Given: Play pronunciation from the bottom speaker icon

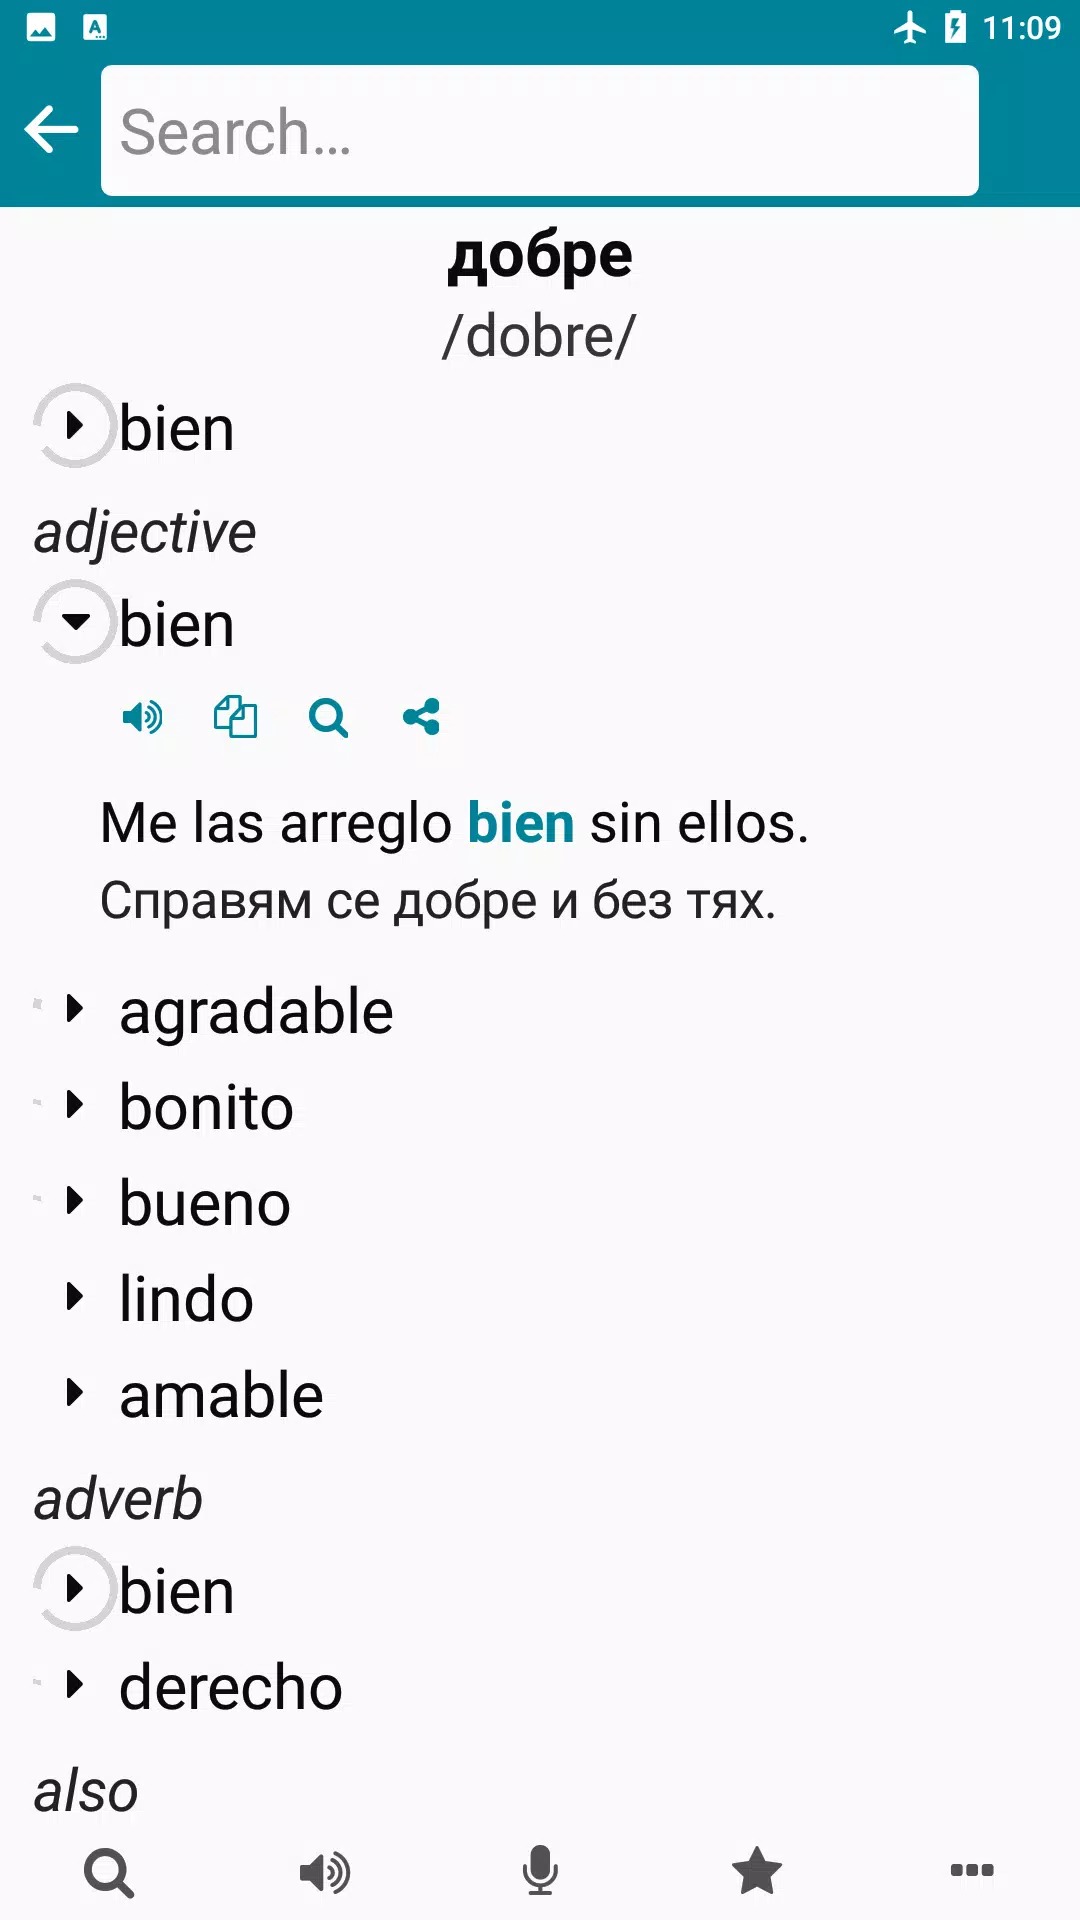Looking at the screenshot, I should pyautogui.click(x=325, y=1872).
